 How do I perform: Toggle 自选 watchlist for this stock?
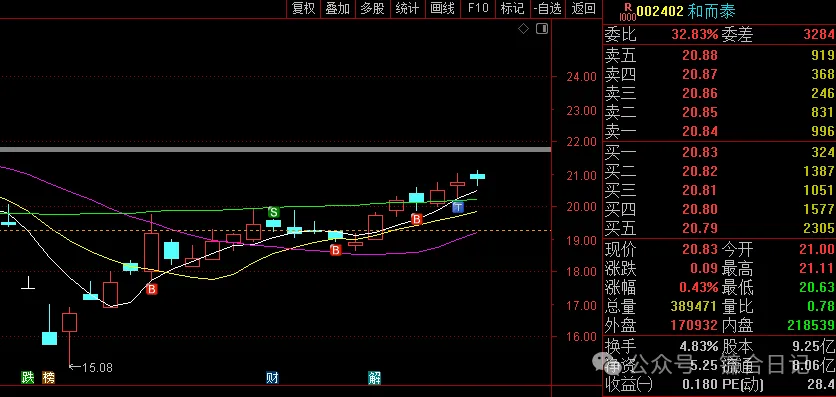[x=548, y=8]
